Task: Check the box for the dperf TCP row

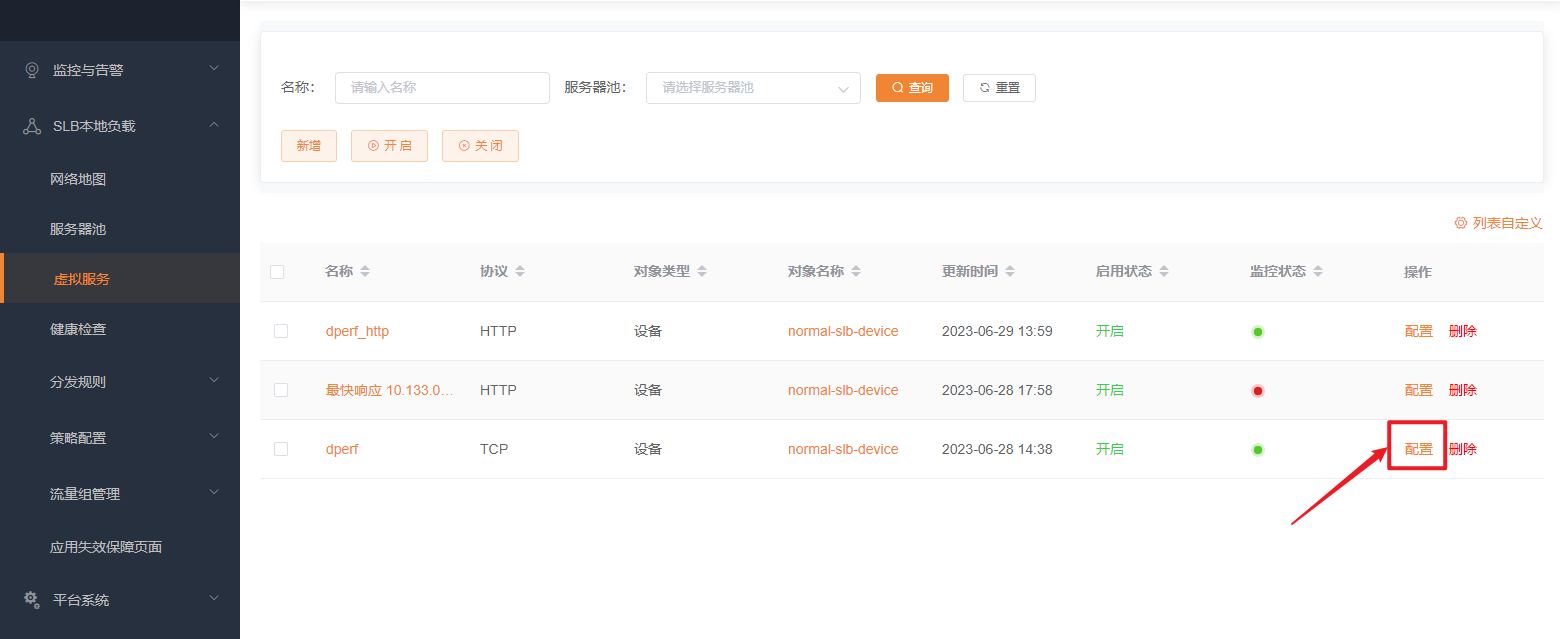Action: click(281, 449)
